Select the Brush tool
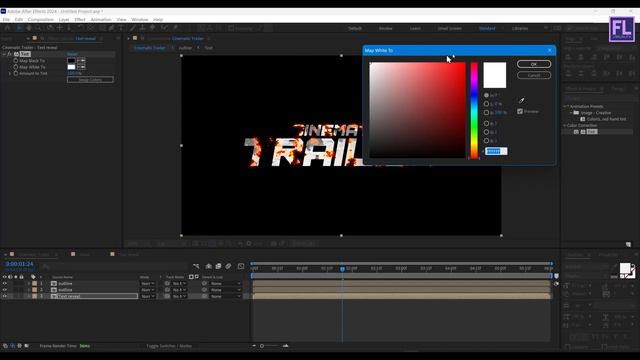The image size is (640, 360). (x=133, y=28)
